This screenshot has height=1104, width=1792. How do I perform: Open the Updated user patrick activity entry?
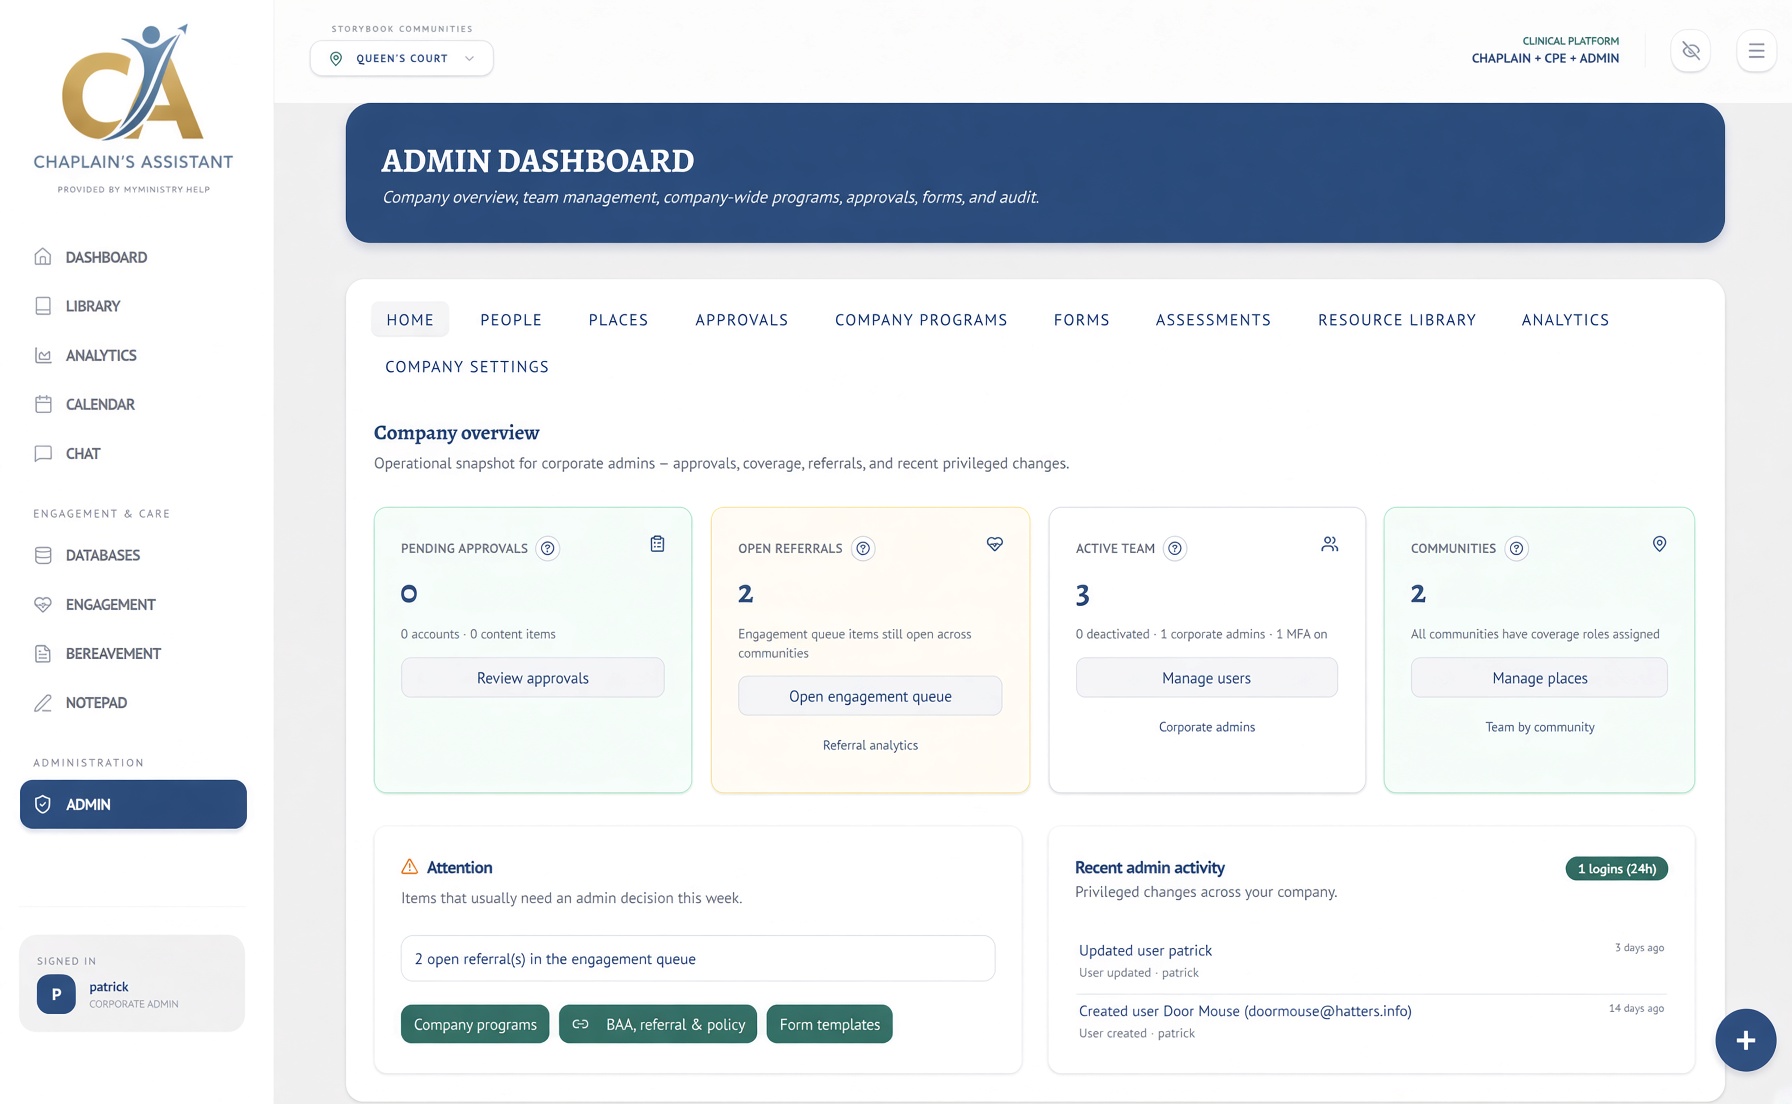(x=1371, y=960)
